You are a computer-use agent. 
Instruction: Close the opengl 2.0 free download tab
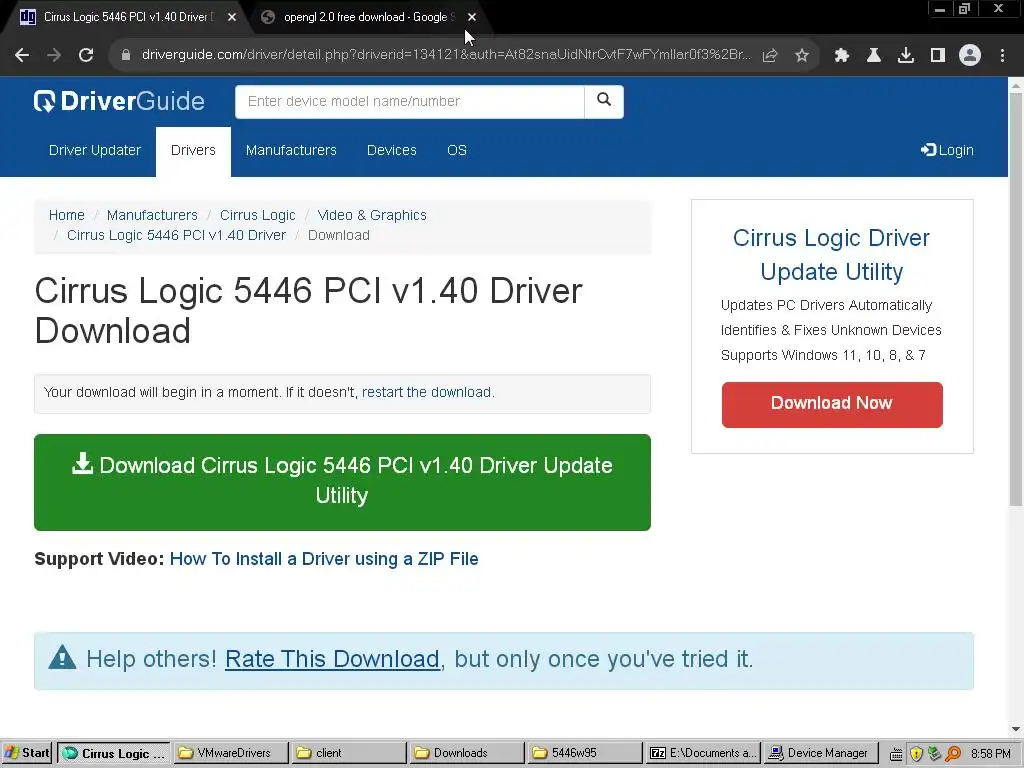tap(472, 18)
